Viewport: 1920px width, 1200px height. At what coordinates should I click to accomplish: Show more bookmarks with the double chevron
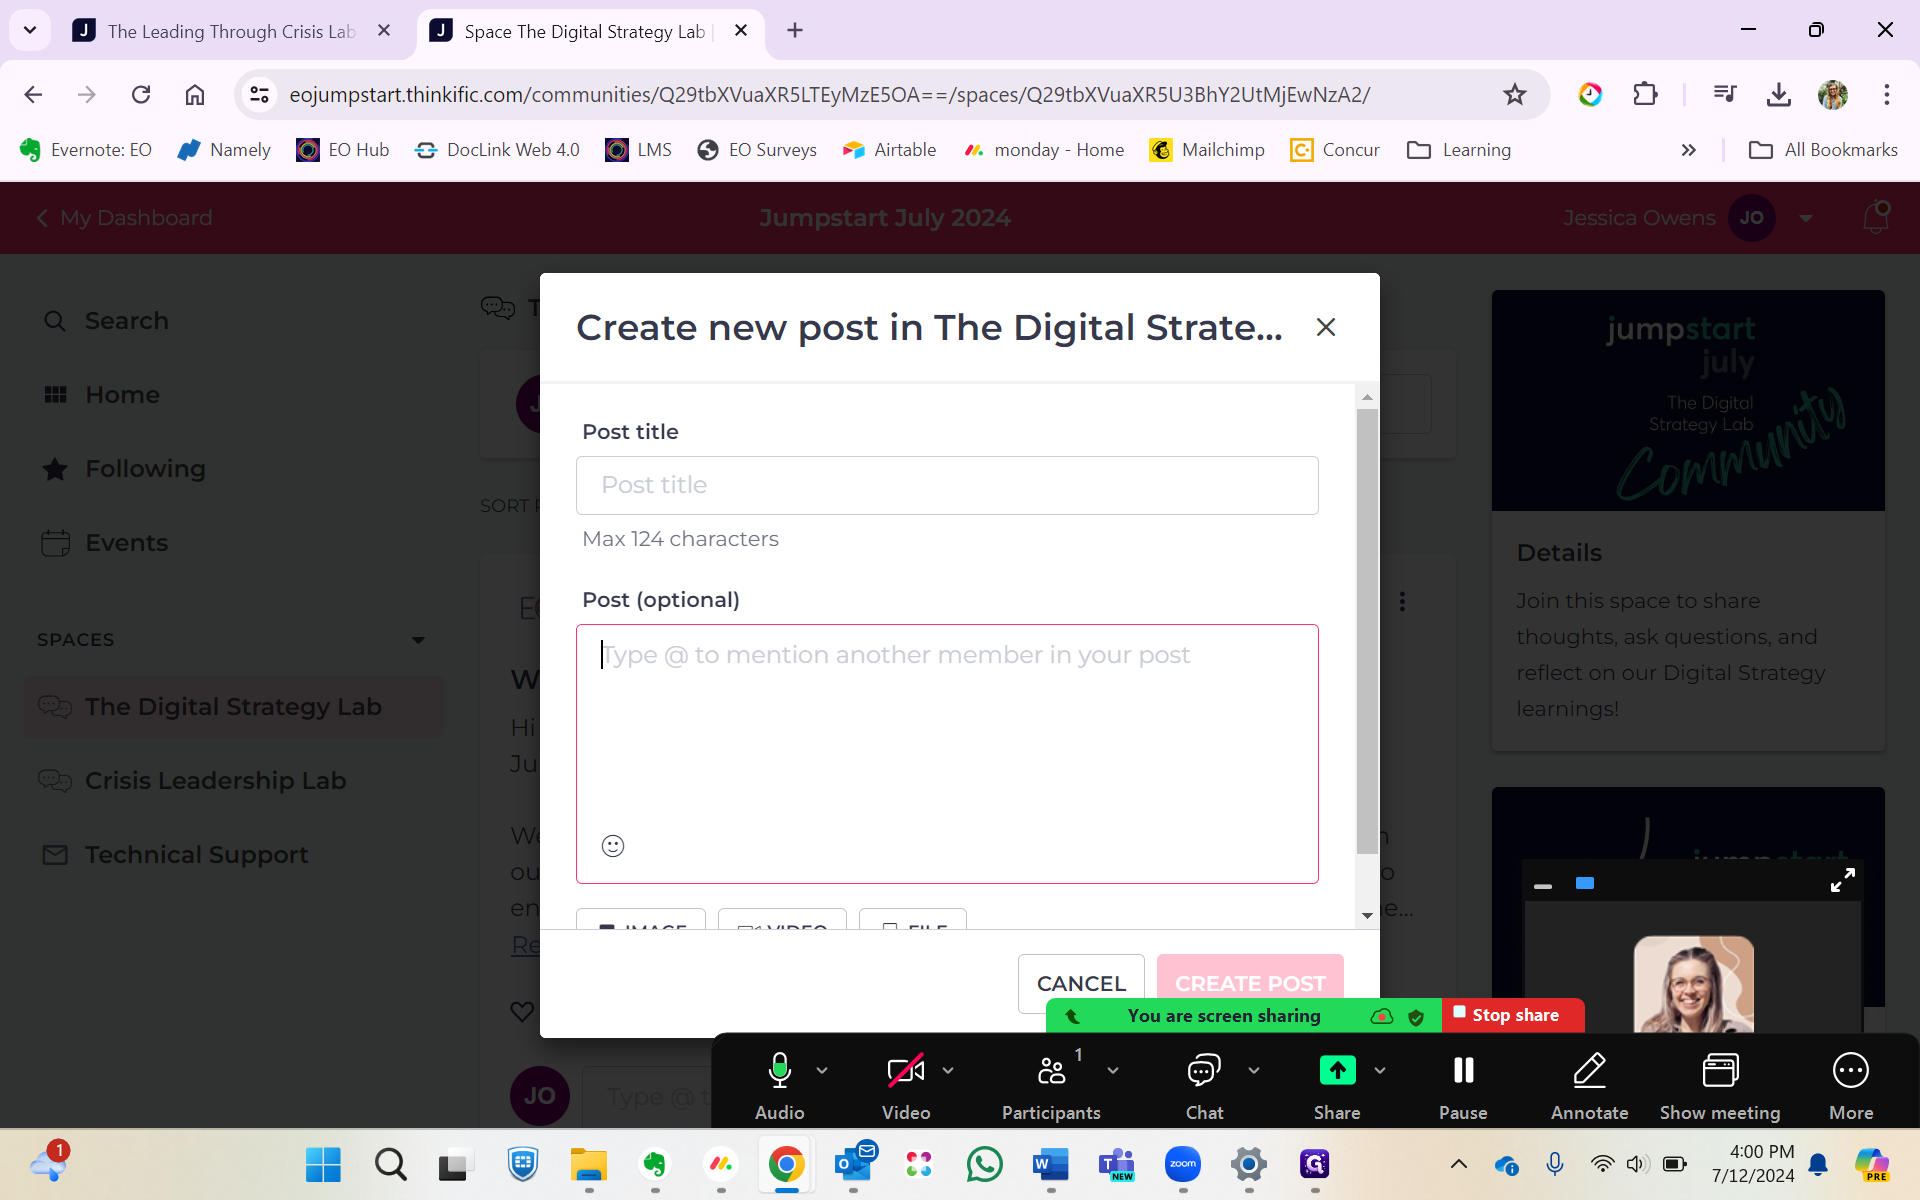(x=1688, y=150)
